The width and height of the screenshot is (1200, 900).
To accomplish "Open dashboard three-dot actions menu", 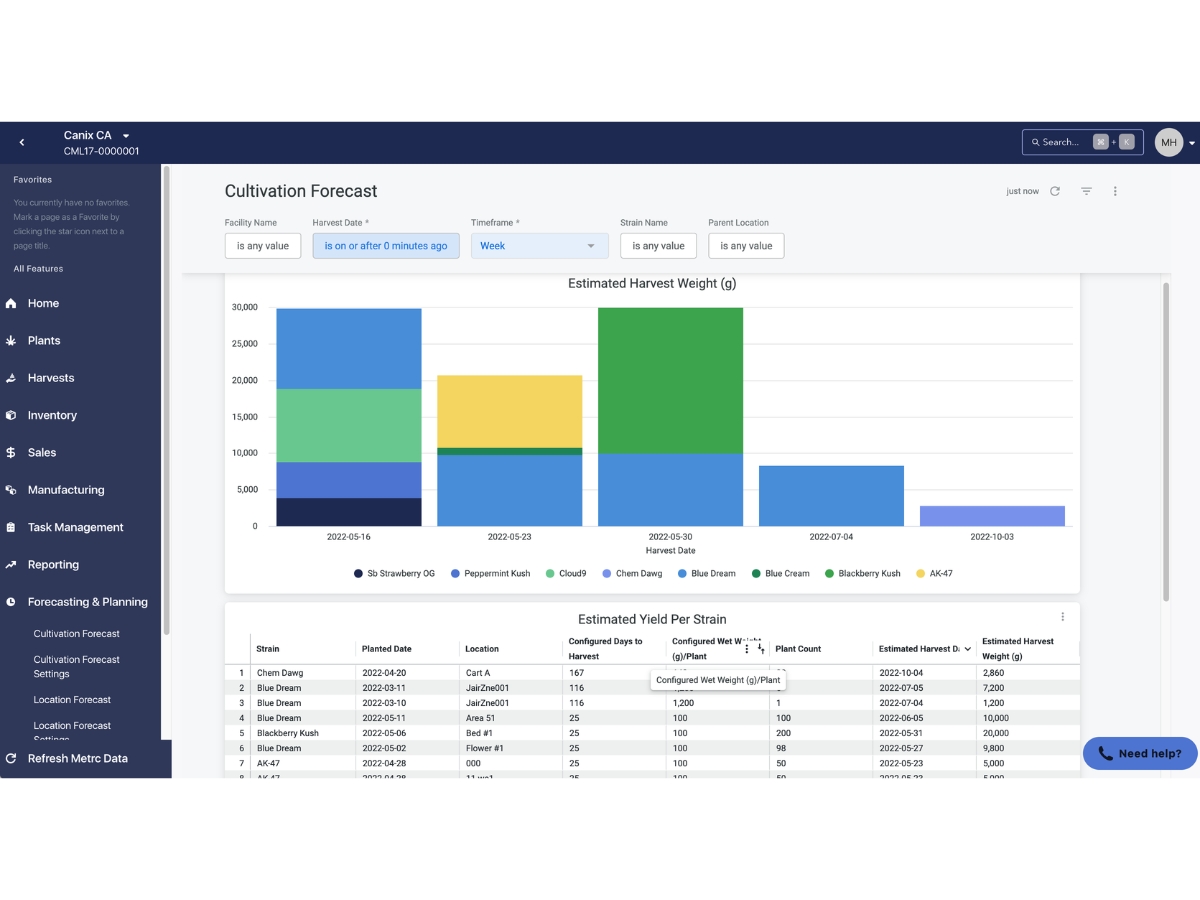I will [x=1115, y=191].
